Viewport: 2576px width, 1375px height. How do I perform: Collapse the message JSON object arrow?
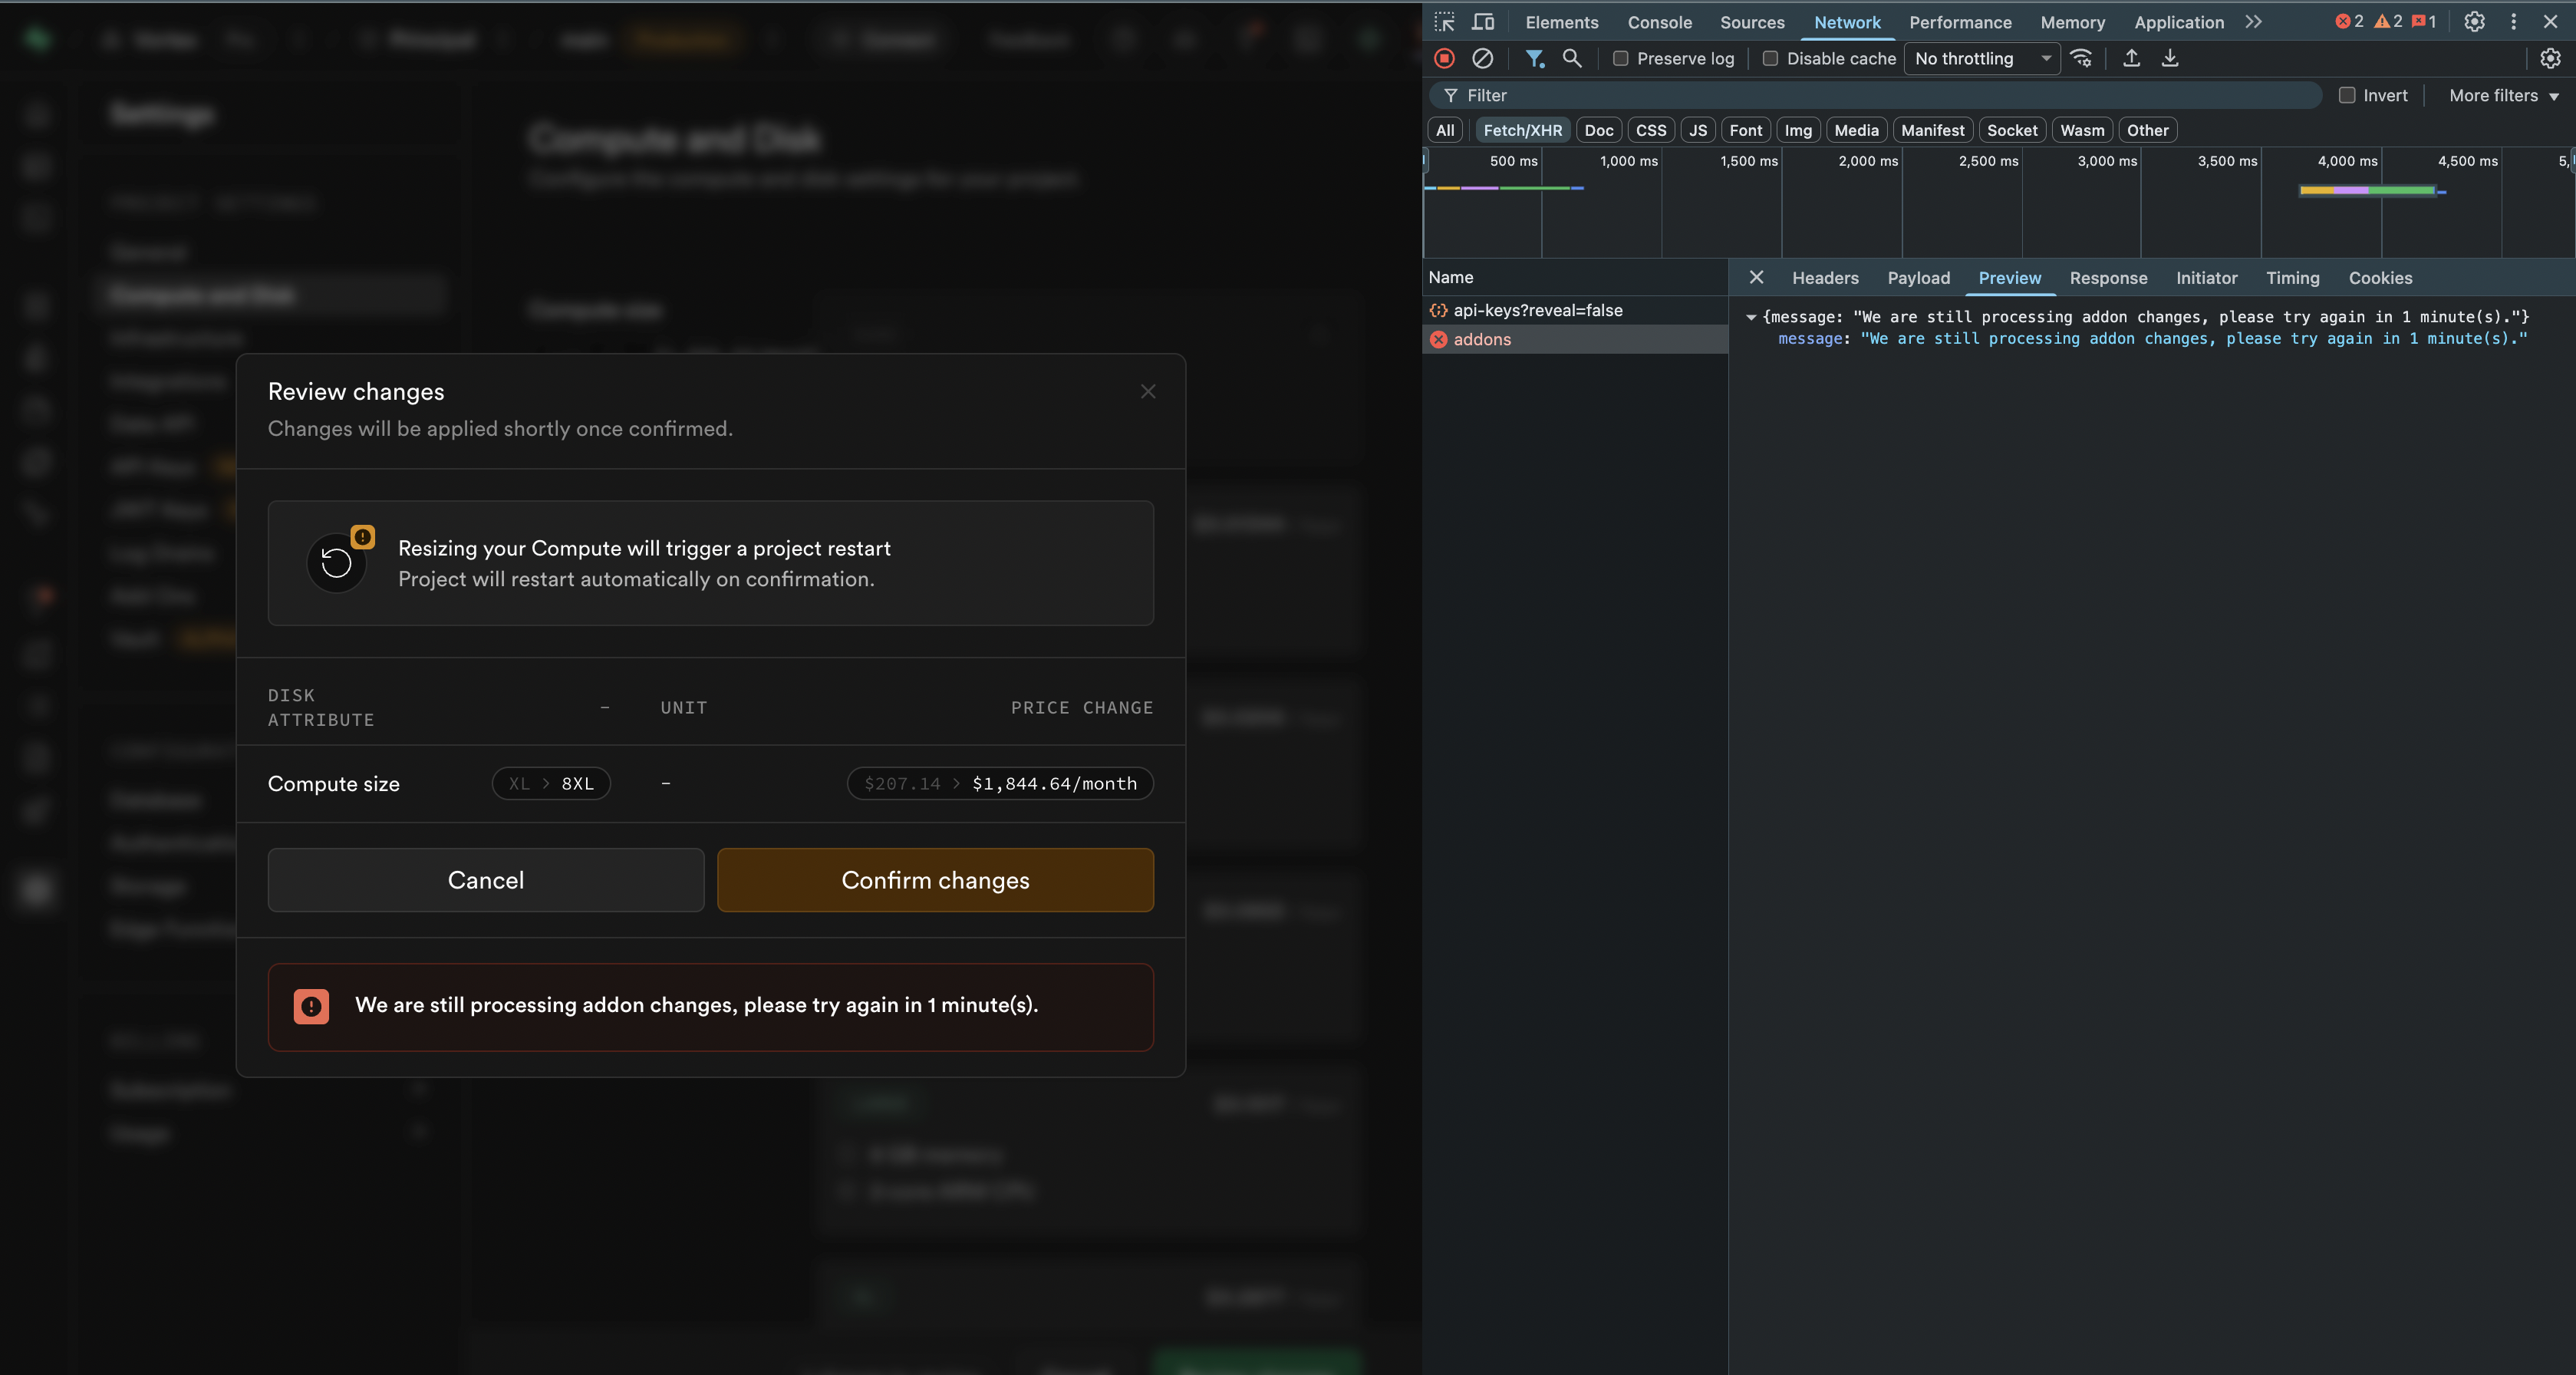1751,317
